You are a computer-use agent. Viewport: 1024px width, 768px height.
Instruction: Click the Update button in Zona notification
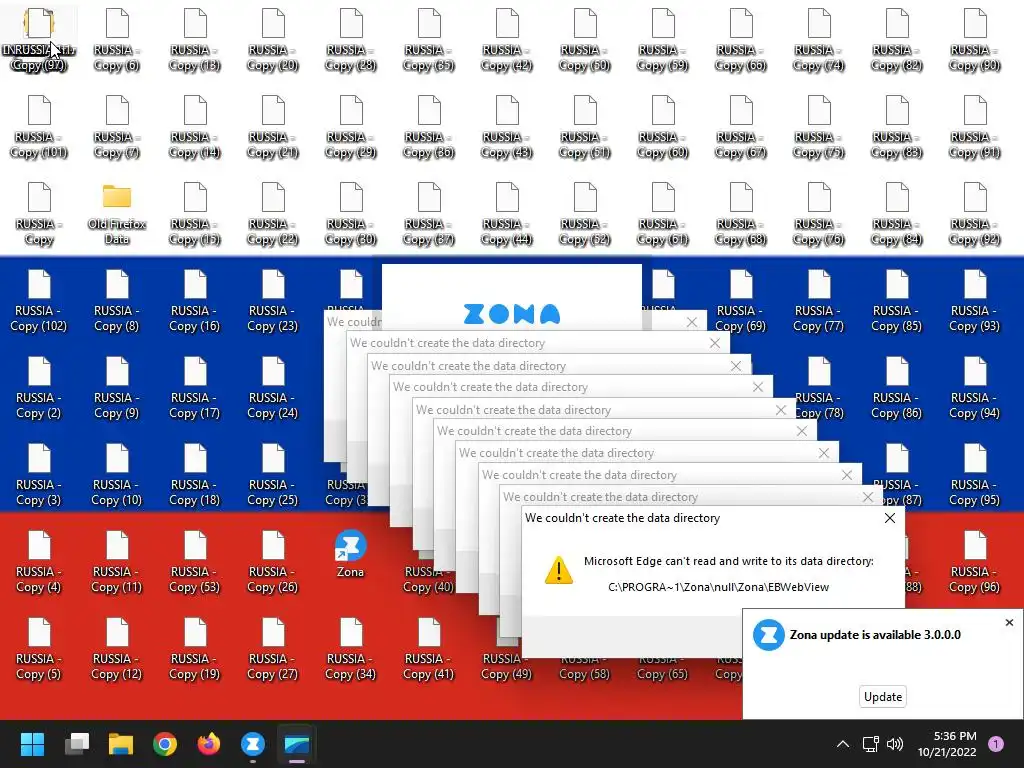[x=883, y=697]
